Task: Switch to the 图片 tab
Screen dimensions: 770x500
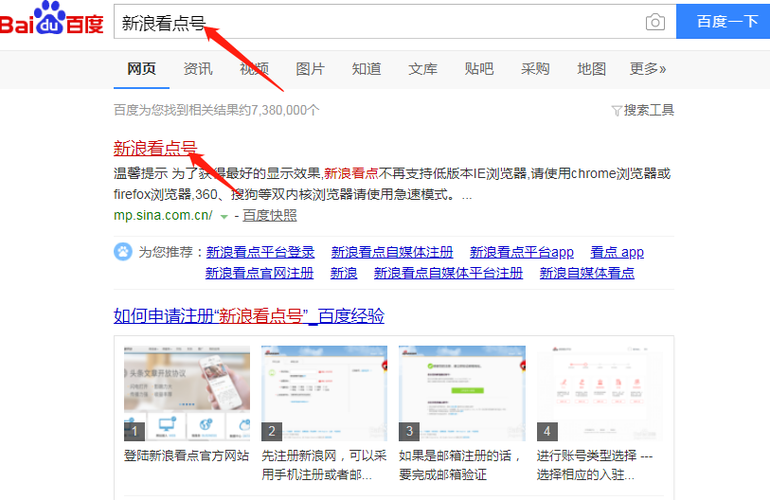Action: [x=310, y=69]
